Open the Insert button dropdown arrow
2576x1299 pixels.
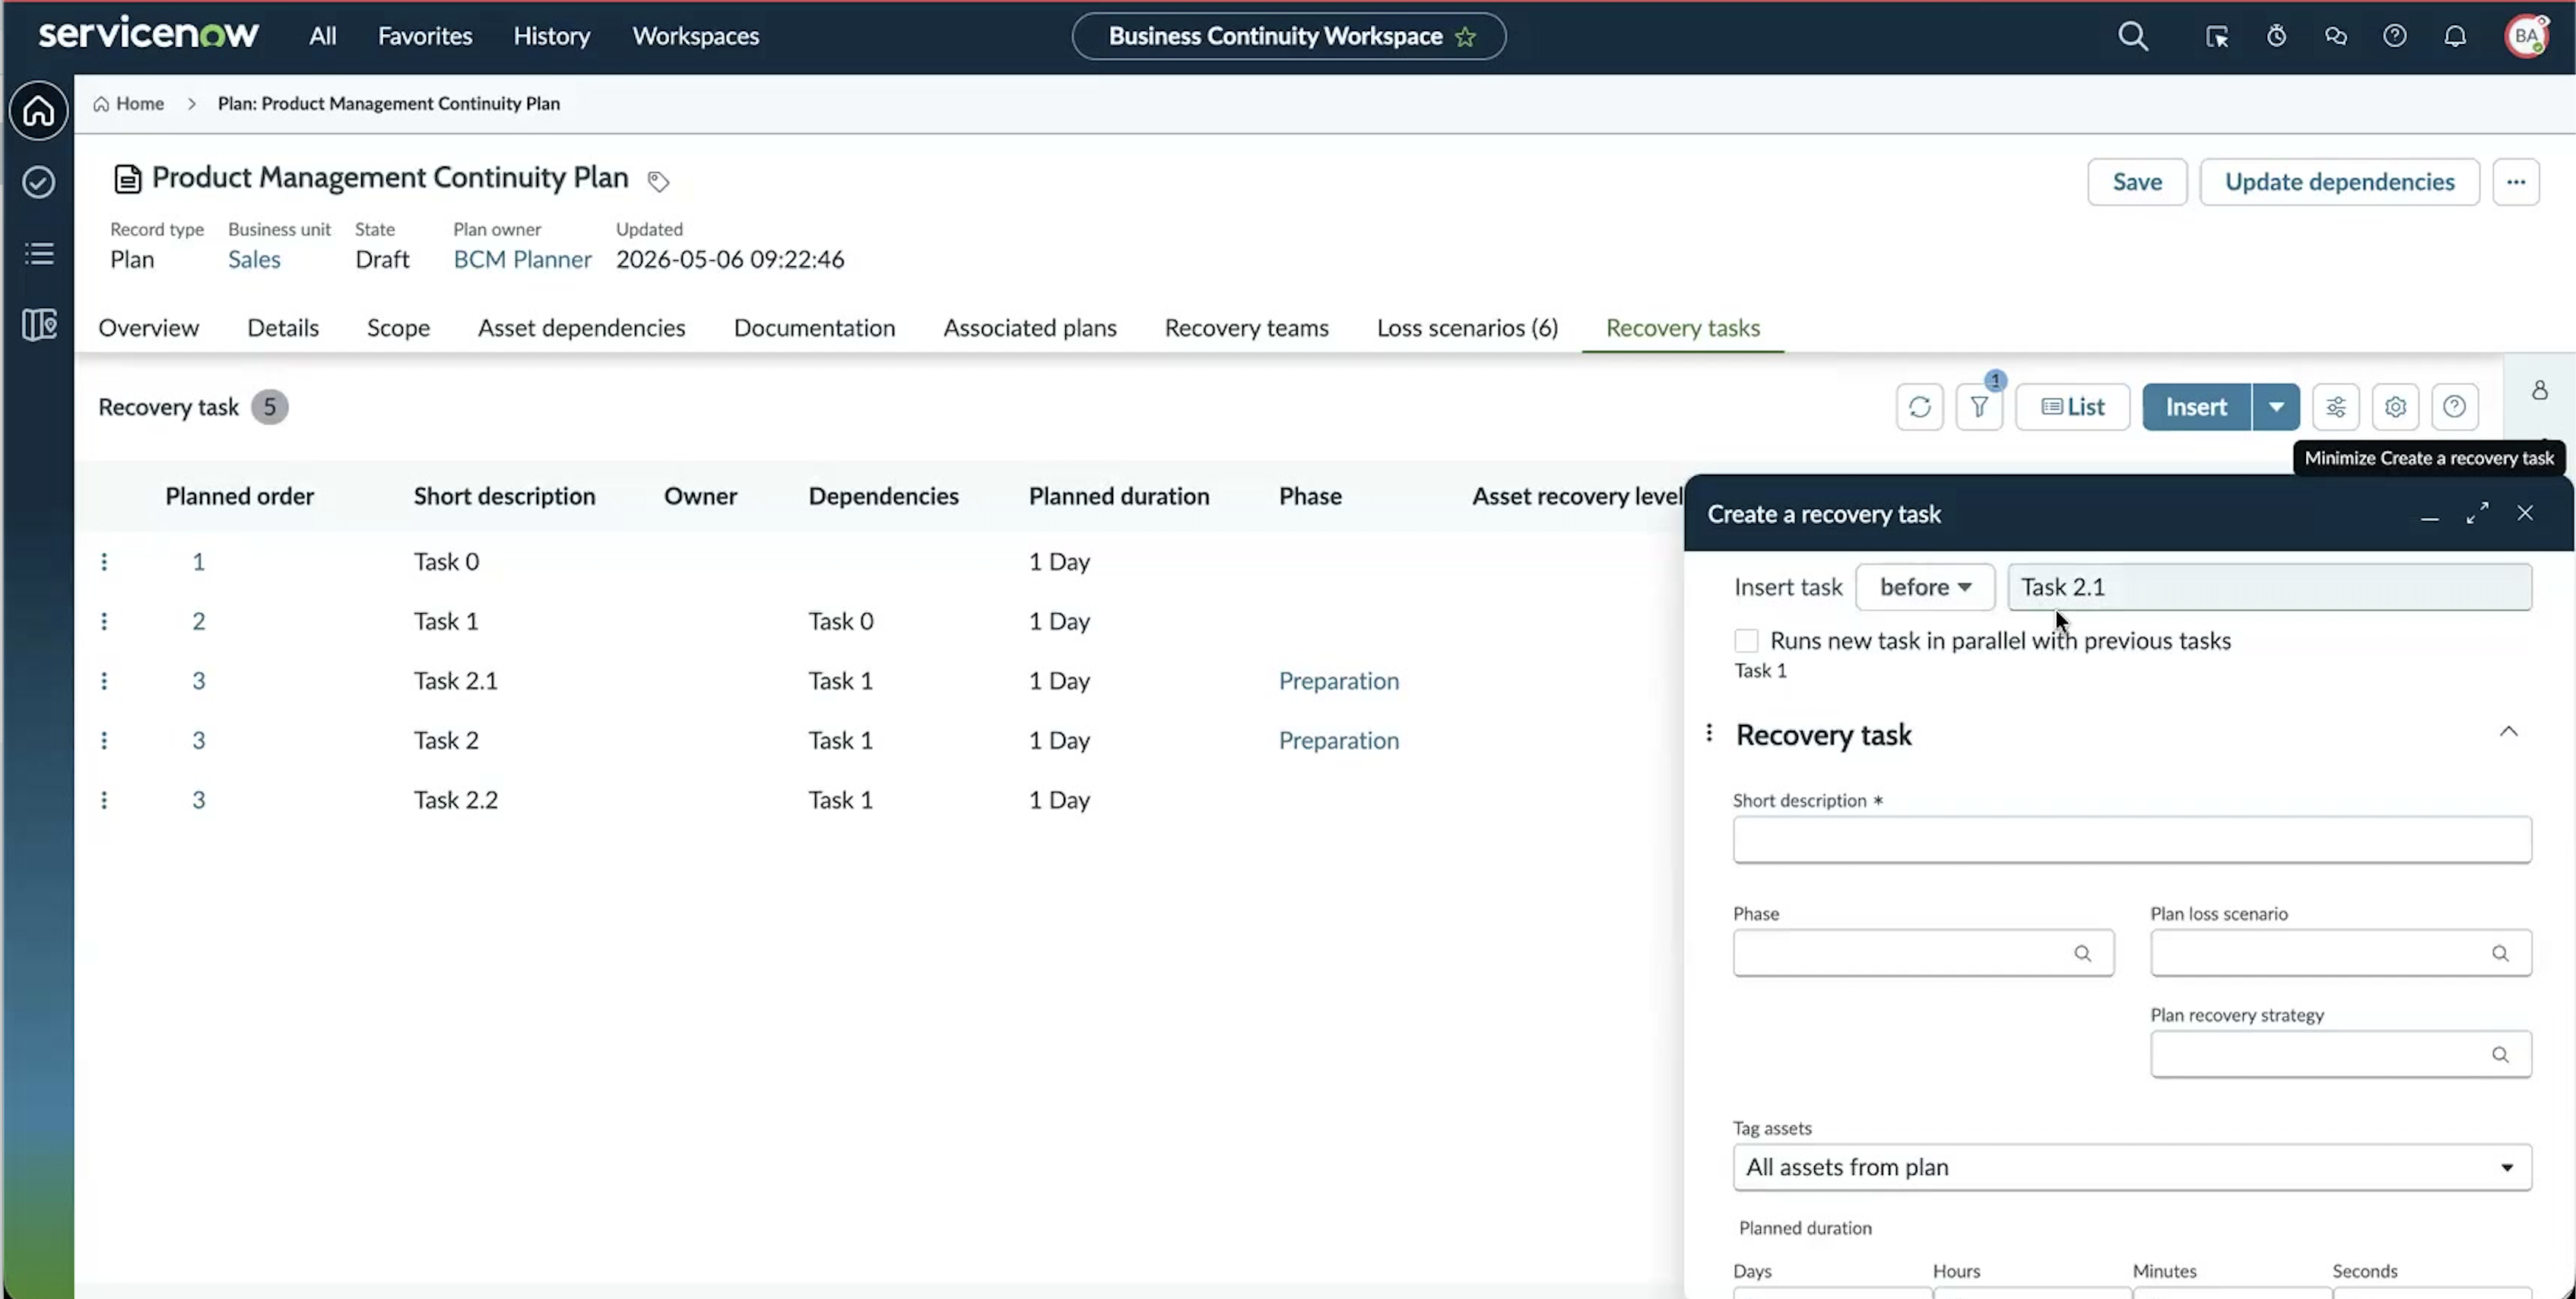tap(2276, 407)
